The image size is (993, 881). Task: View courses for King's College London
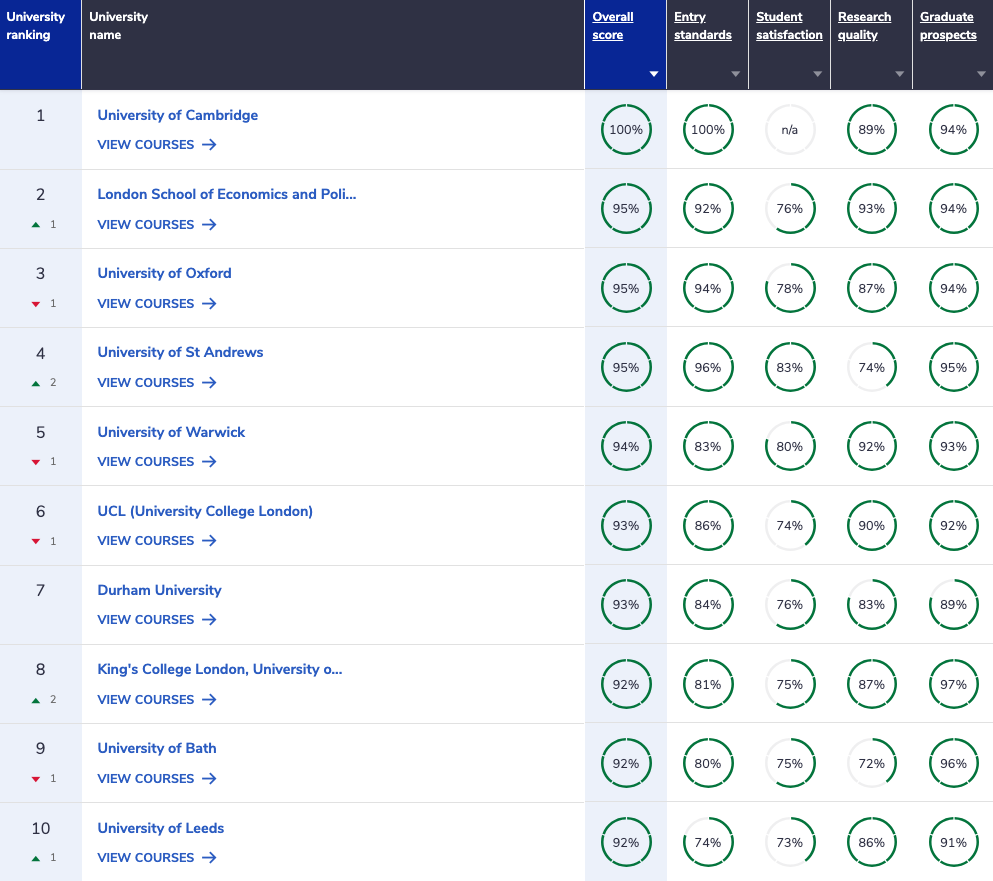(x=156, y=700)
